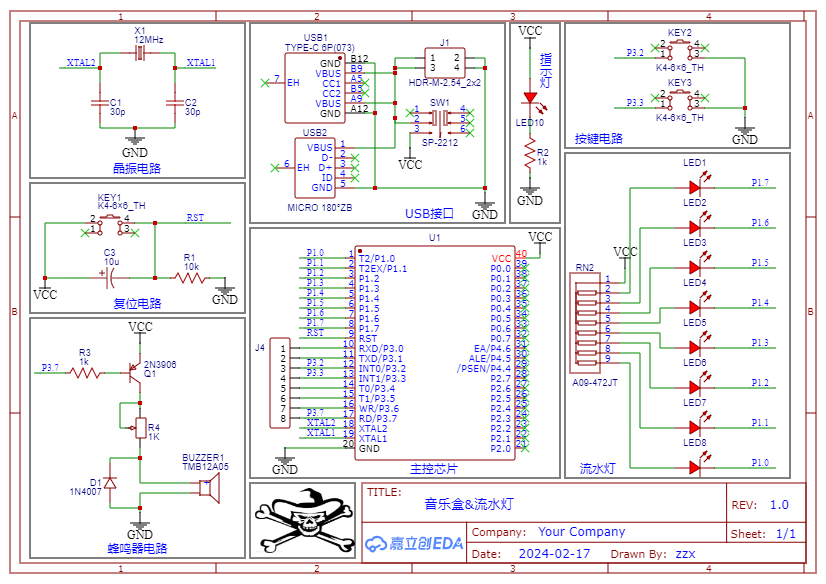Click the 晶振电路 section title
Viewport: 826px width, 584px height.
(137, 169)
